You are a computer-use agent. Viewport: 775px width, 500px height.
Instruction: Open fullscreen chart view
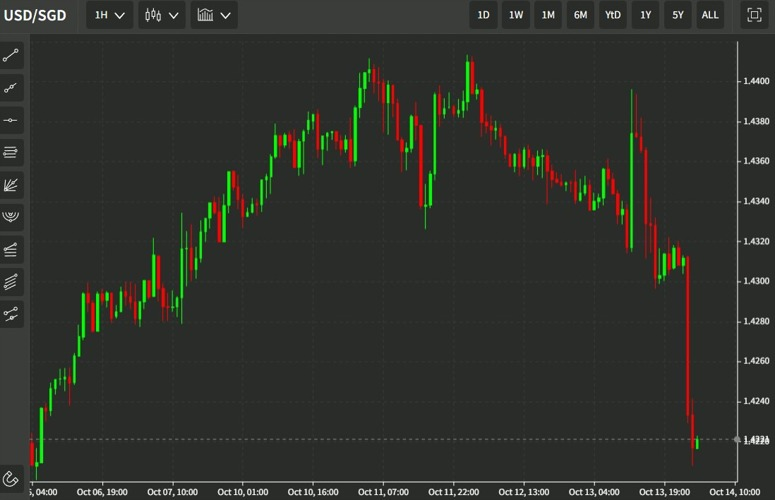754,15
